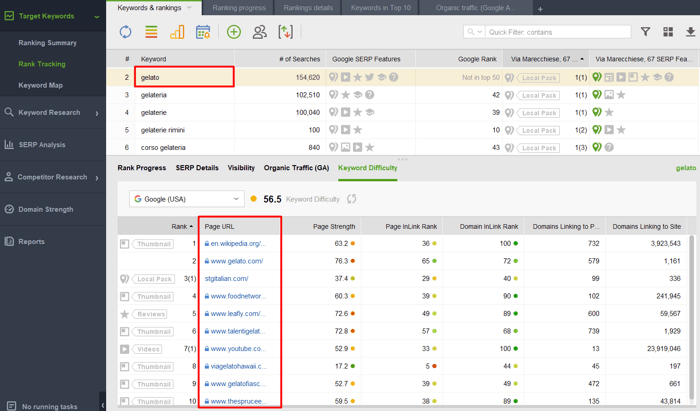700x411 pixels.
Task: Select the Keyword Difficulty sub-tab
Action: coord(367,168)
